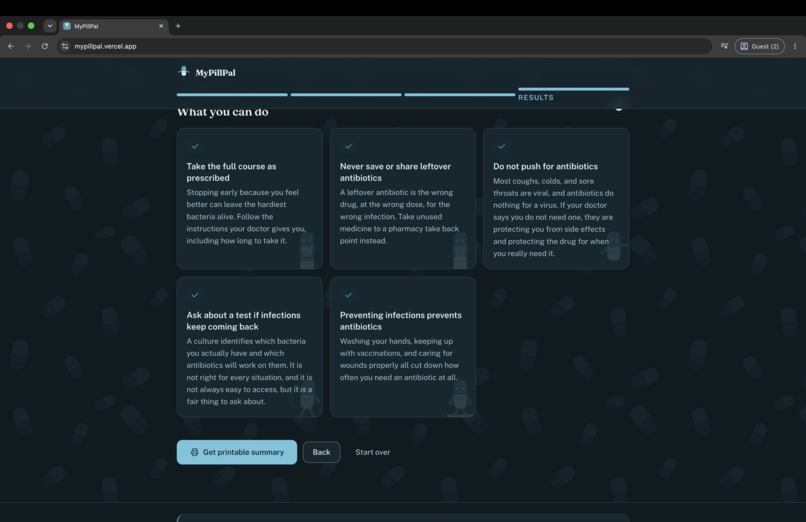806x522 pixels.
Task: Open the browser three-dot menu
Action: click(795, 46)
